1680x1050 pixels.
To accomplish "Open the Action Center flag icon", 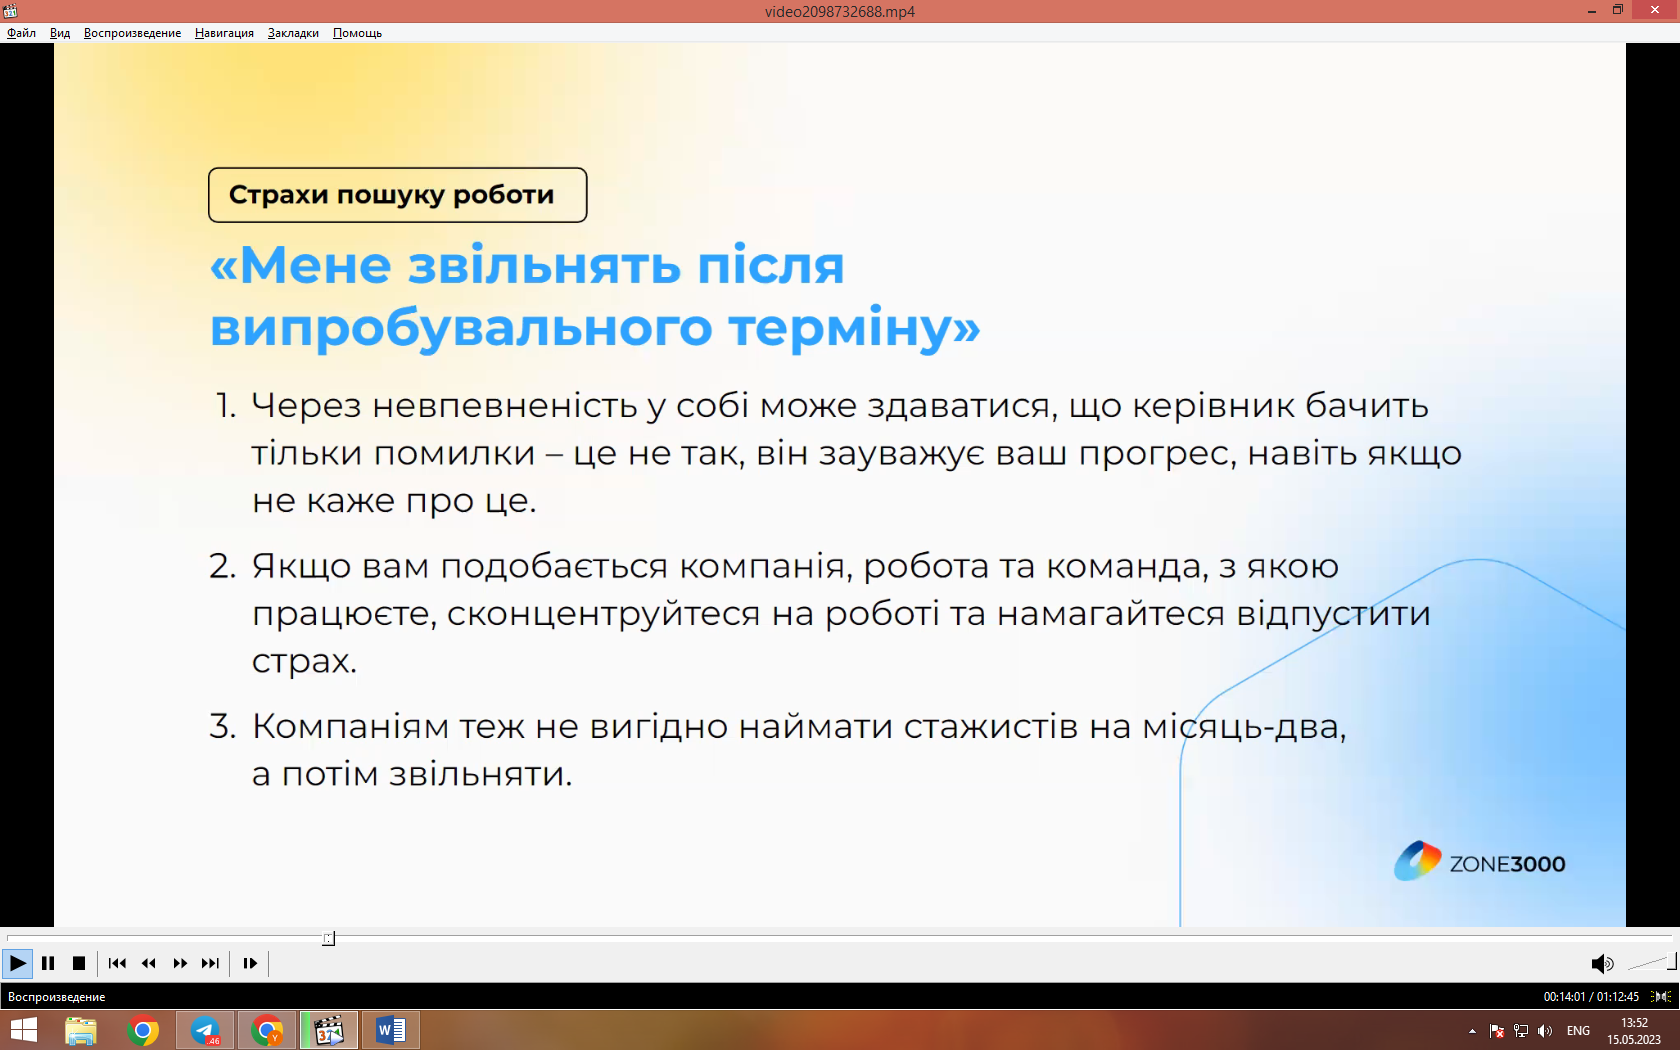I will [x=1497, y=1031].
